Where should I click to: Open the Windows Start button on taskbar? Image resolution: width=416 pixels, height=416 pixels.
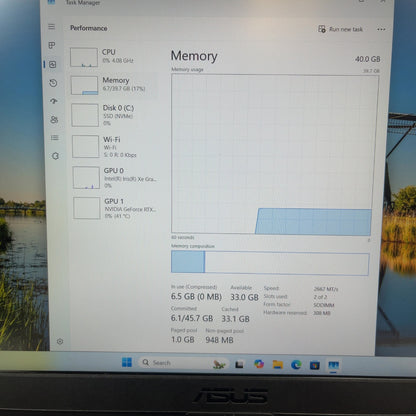(127, 362)
